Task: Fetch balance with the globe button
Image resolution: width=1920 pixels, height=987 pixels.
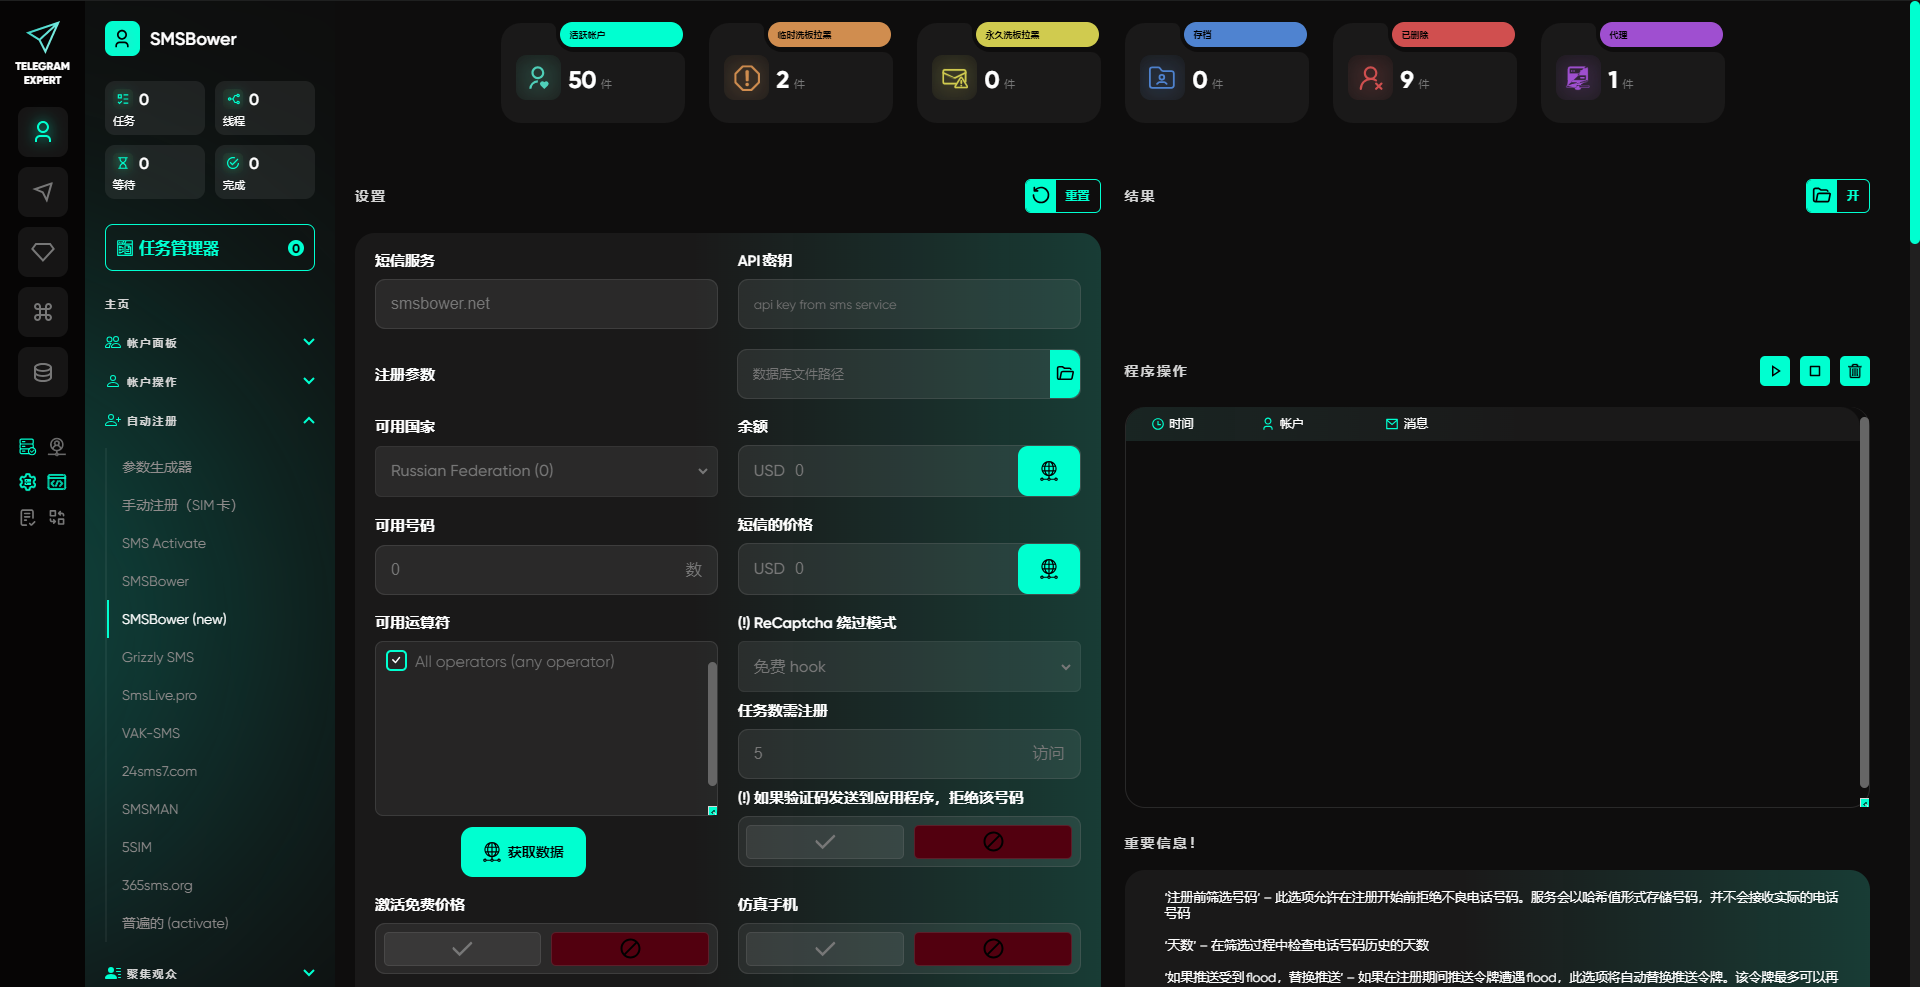Action: coord(1049,471)
